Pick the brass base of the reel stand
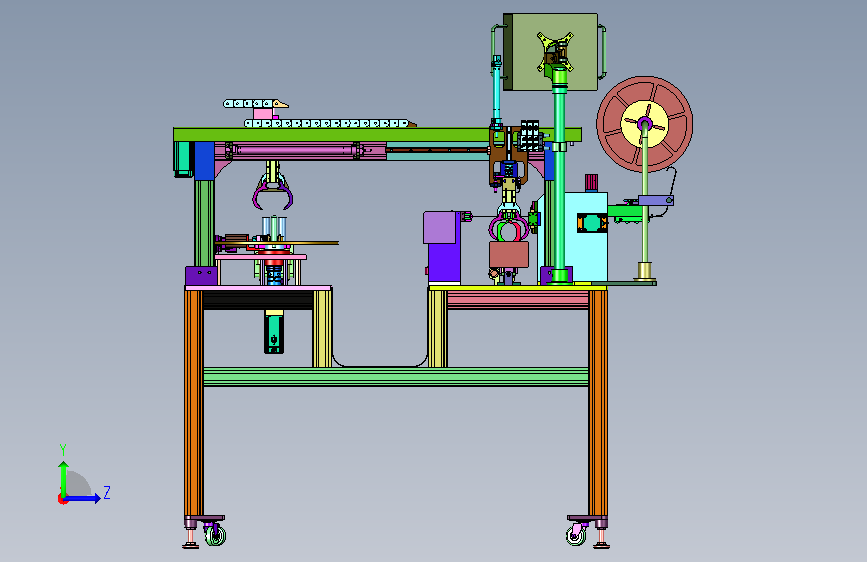867x562 pixels. tap(644, 272)
